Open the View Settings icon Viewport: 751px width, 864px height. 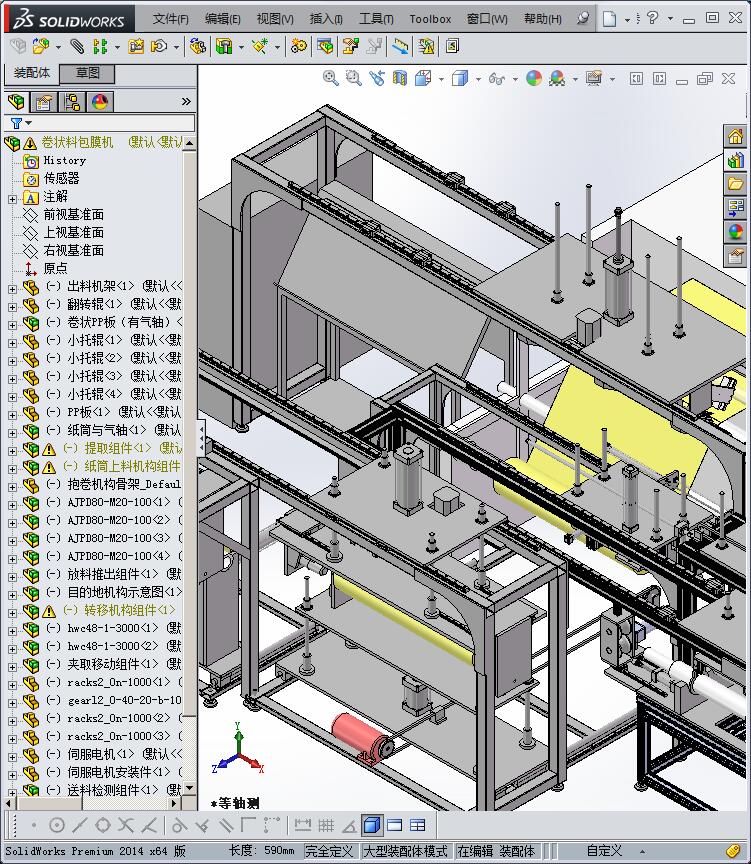pos(594,79)
